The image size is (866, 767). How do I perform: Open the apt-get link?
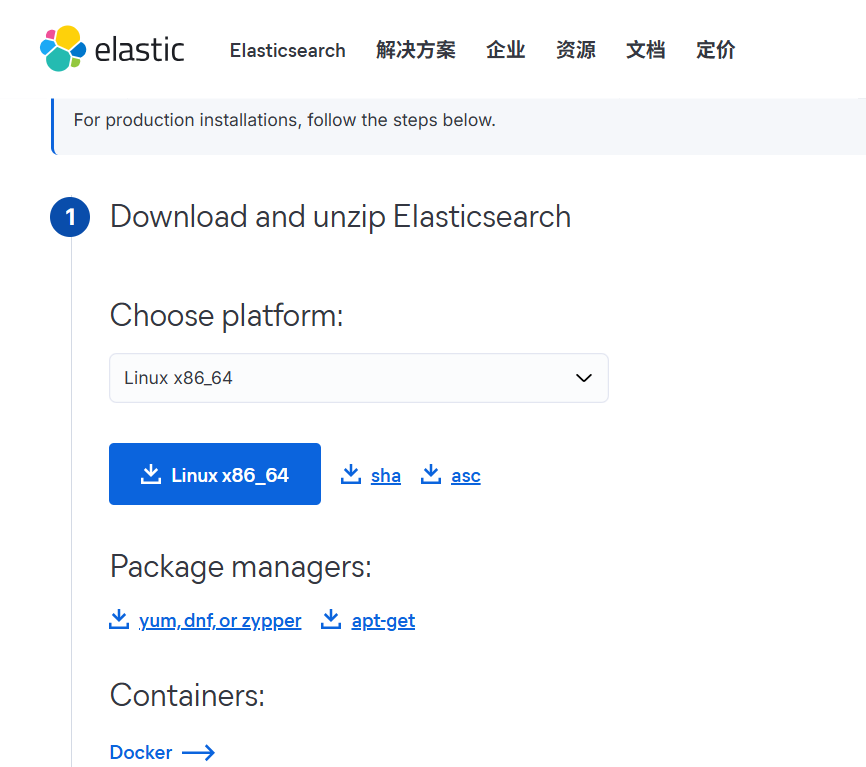point(383,621)
